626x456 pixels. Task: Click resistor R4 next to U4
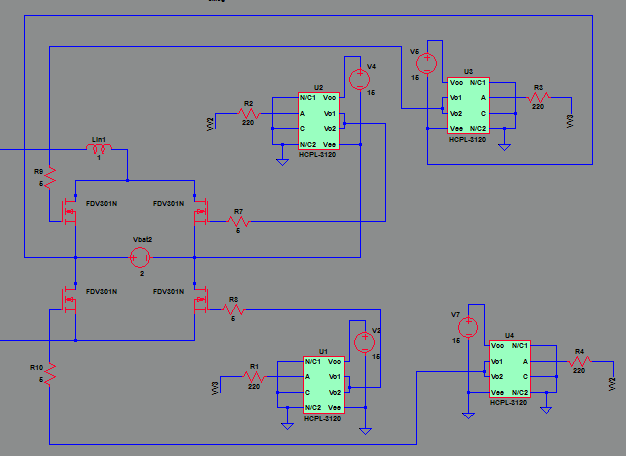click(x=579, y=362)
